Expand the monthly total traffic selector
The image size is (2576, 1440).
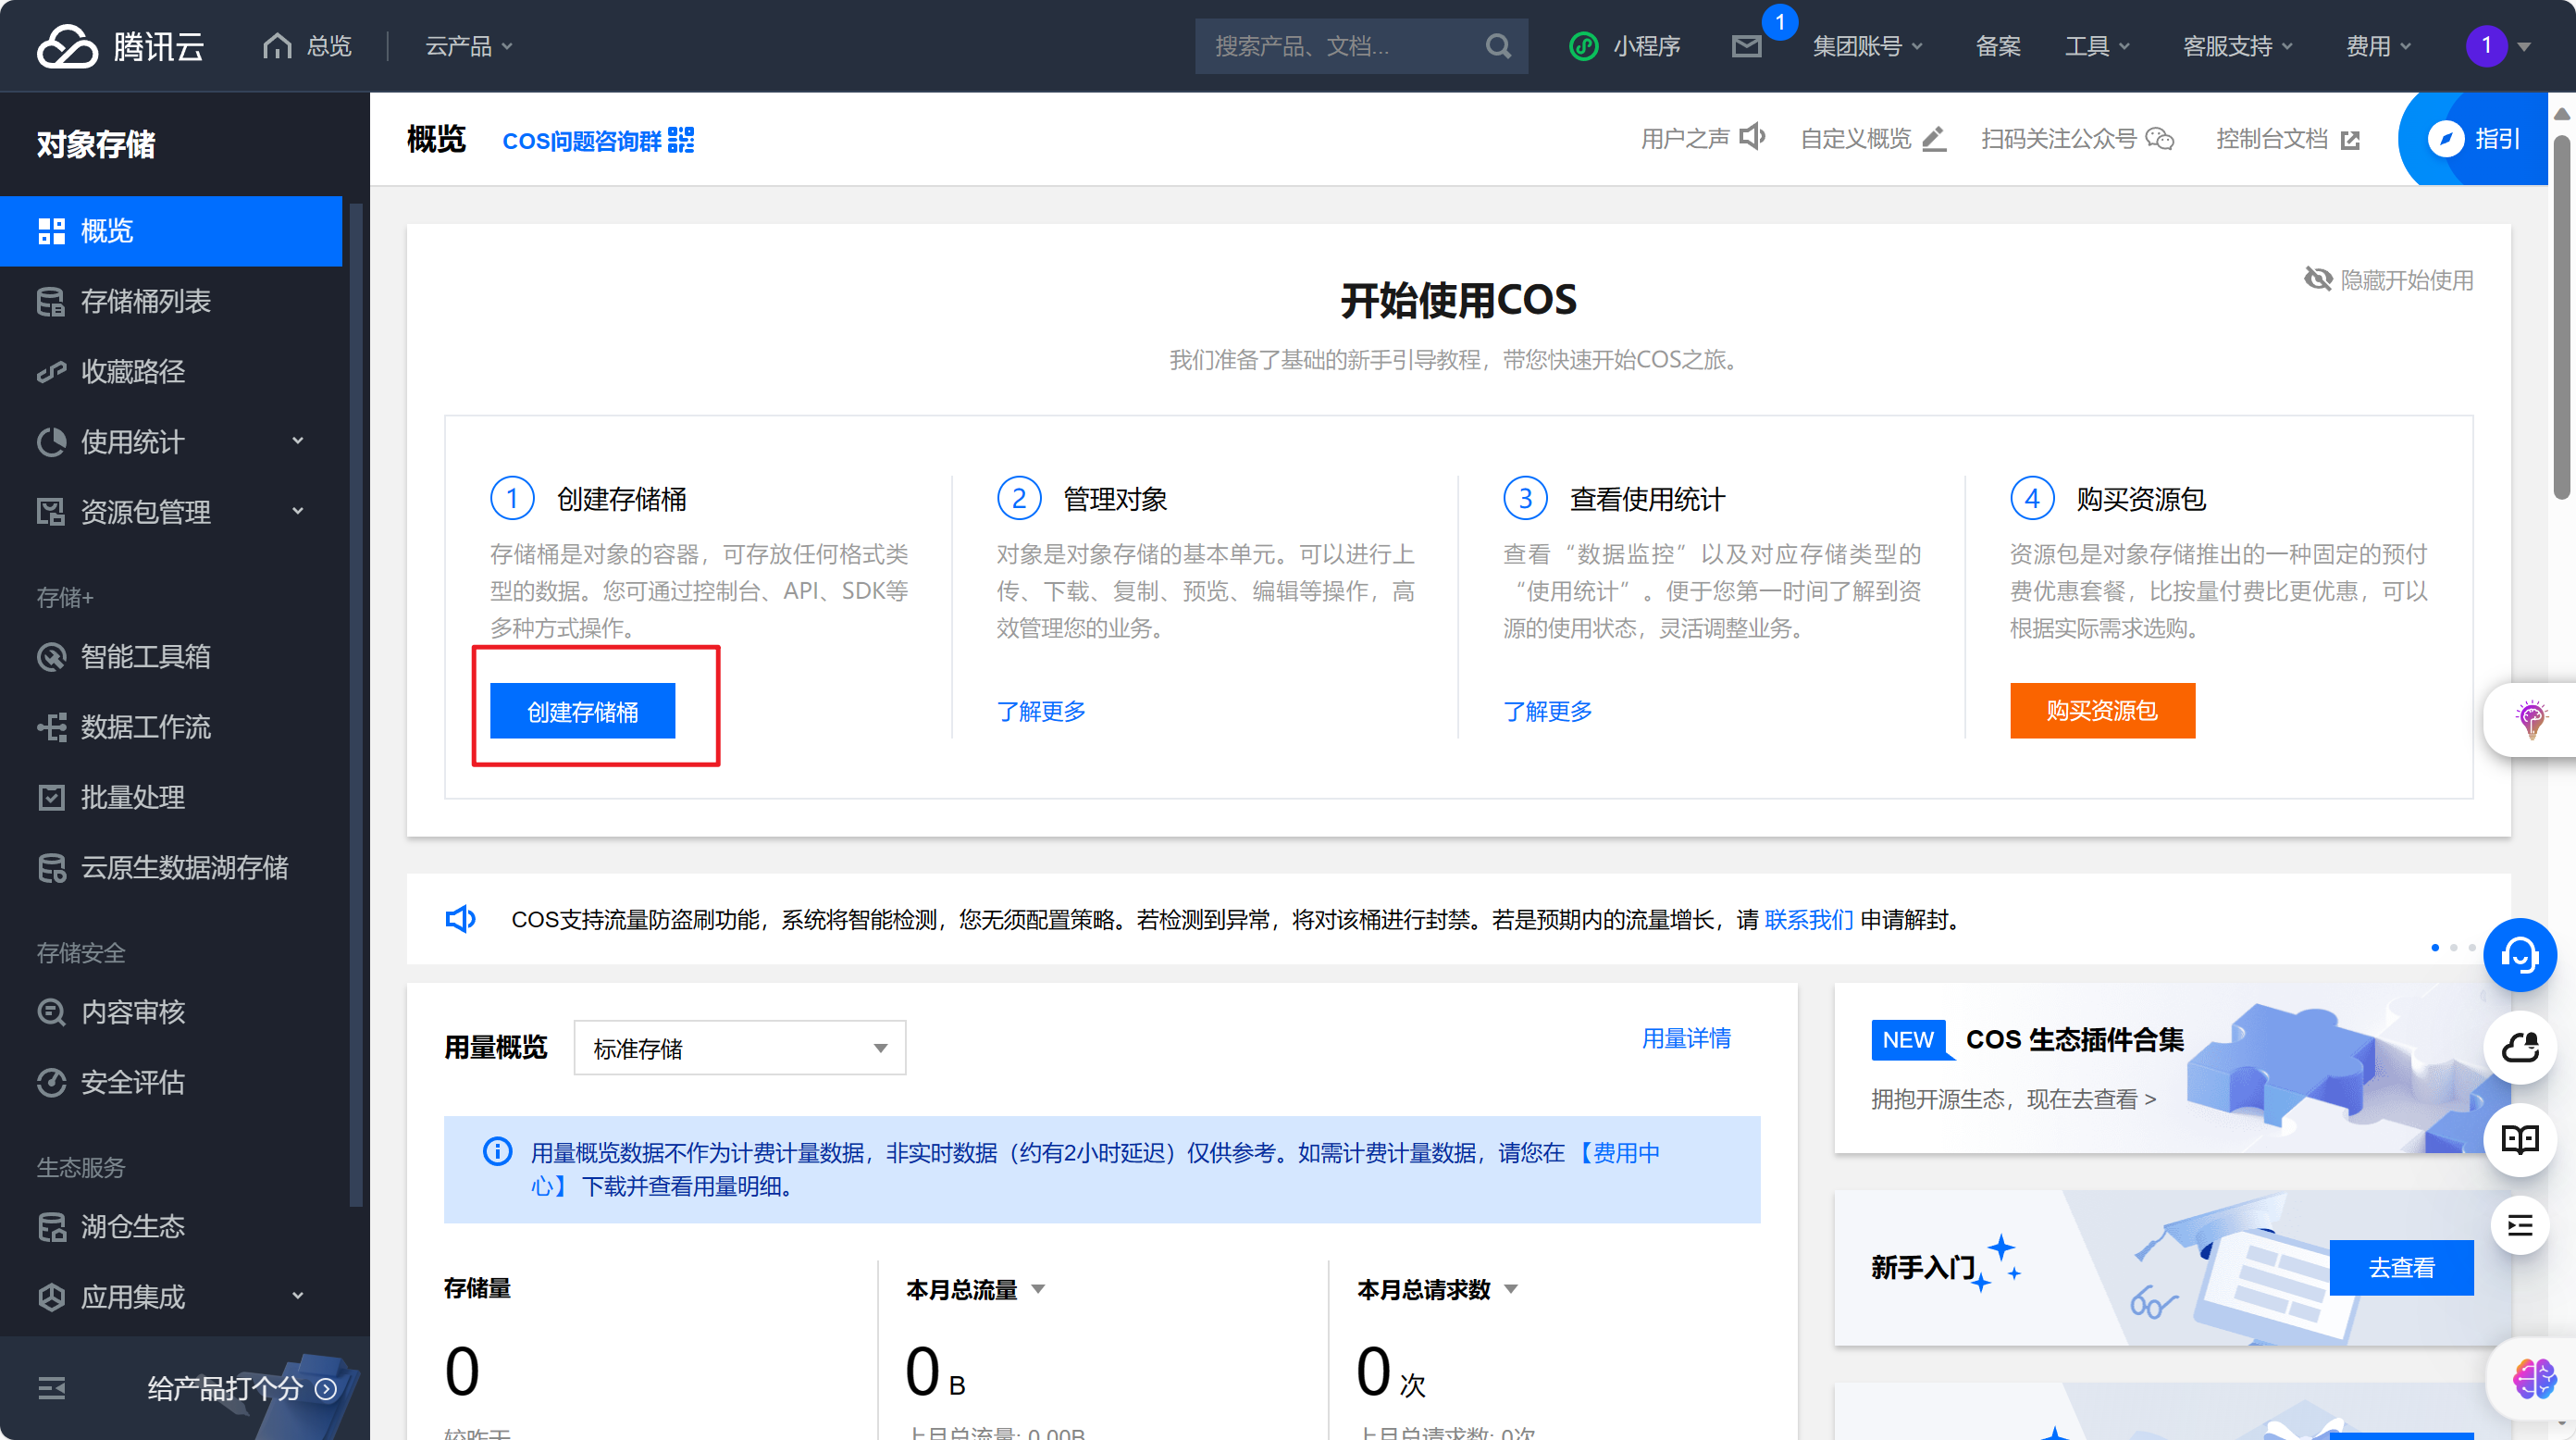pyautogui.click(x=1037, y=1289)
